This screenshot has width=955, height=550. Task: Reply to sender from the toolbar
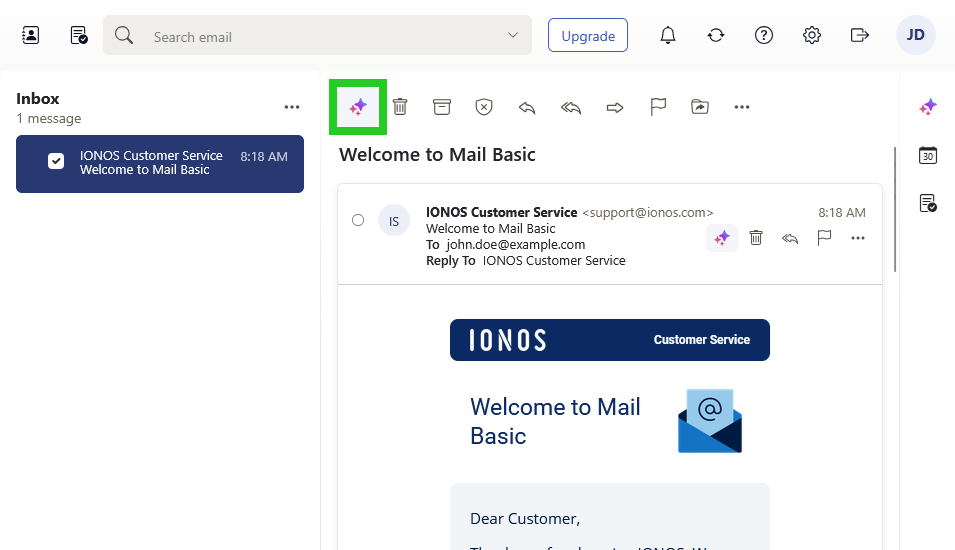(527, 108)
